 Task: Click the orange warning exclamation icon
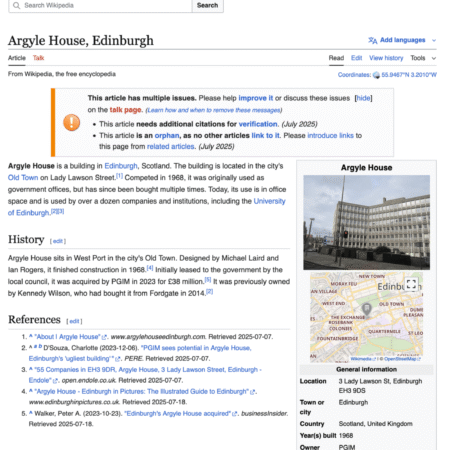coord(72,122)
